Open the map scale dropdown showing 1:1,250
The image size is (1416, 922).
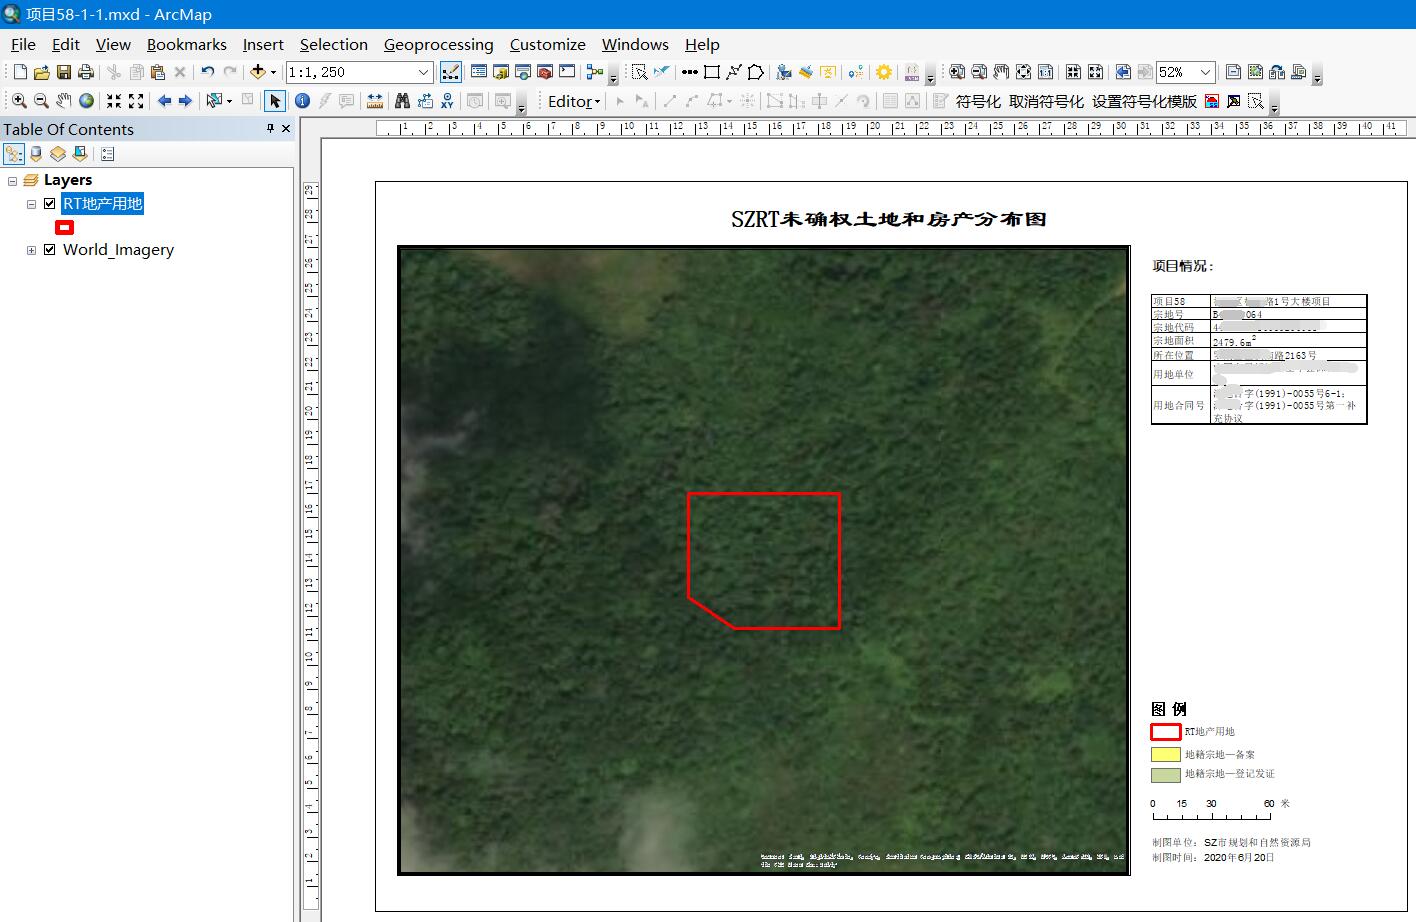[424, 71]
